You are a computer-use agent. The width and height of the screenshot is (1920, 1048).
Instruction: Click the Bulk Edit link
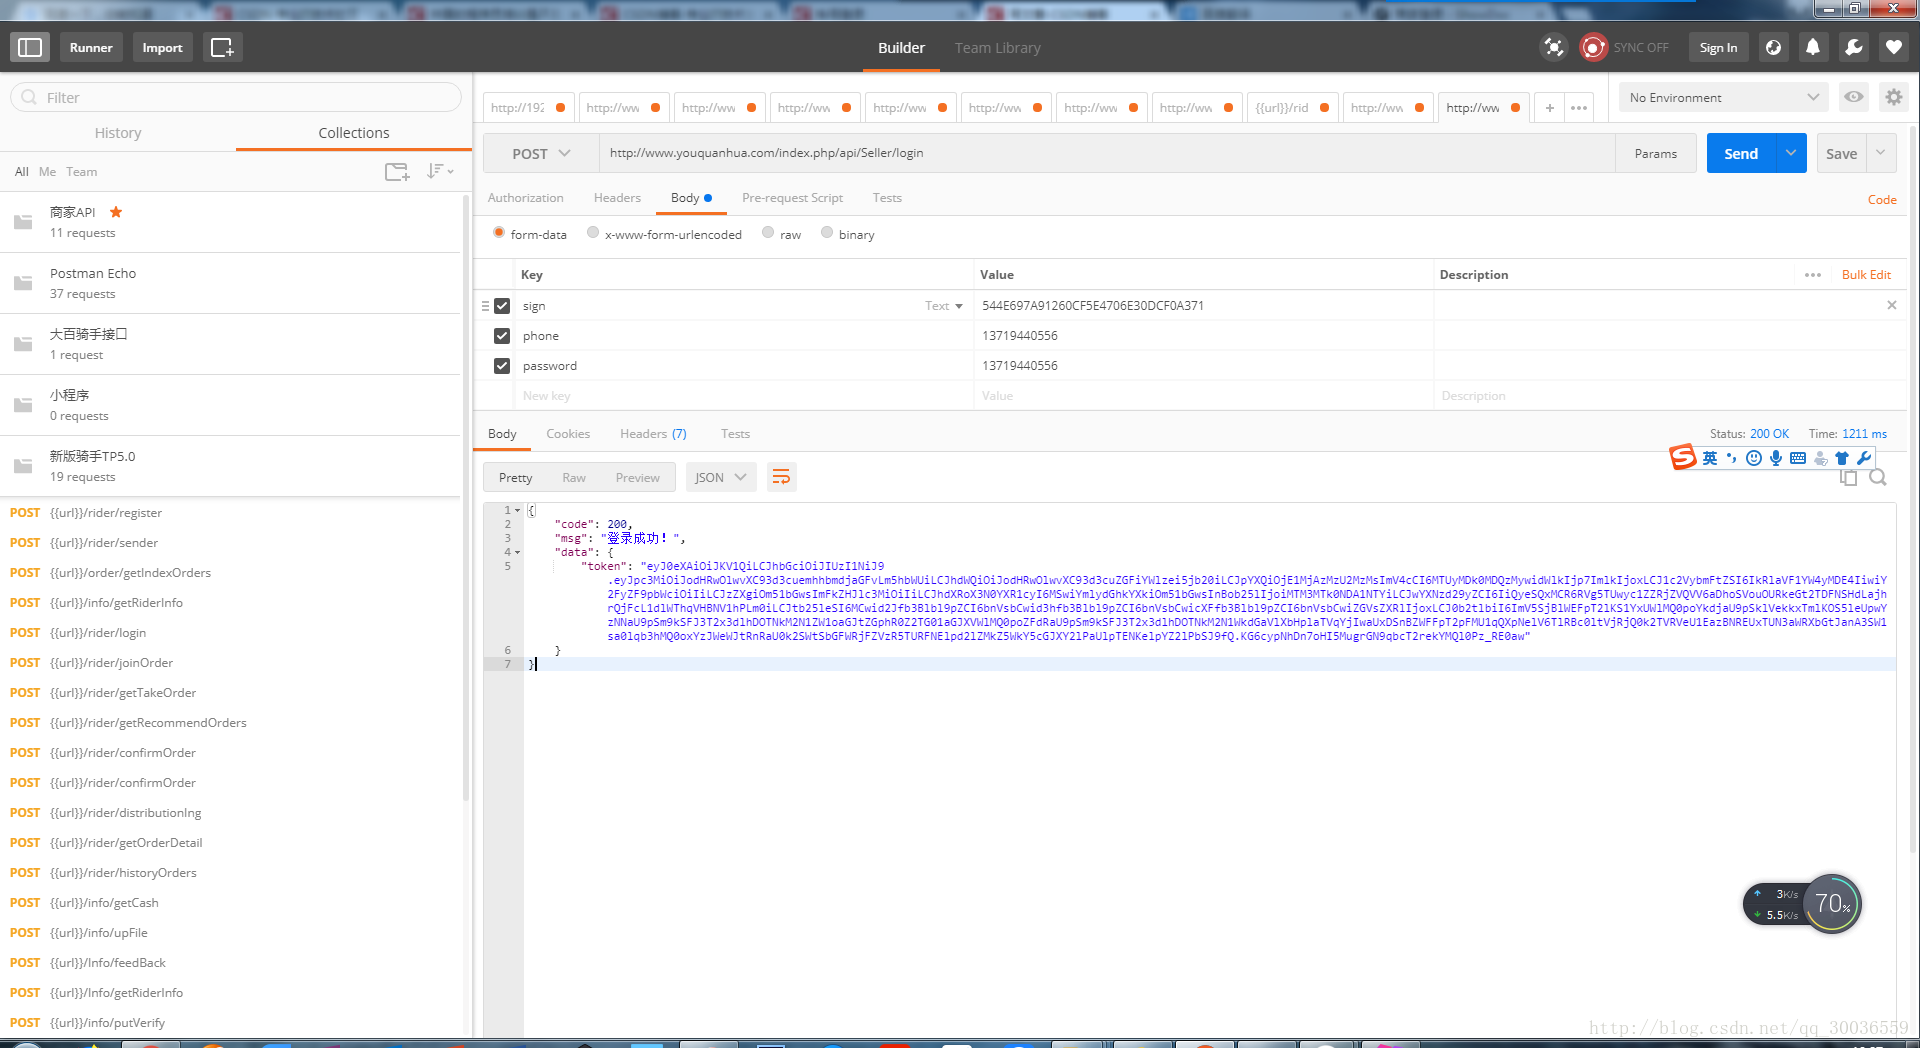pos(1866,275)
